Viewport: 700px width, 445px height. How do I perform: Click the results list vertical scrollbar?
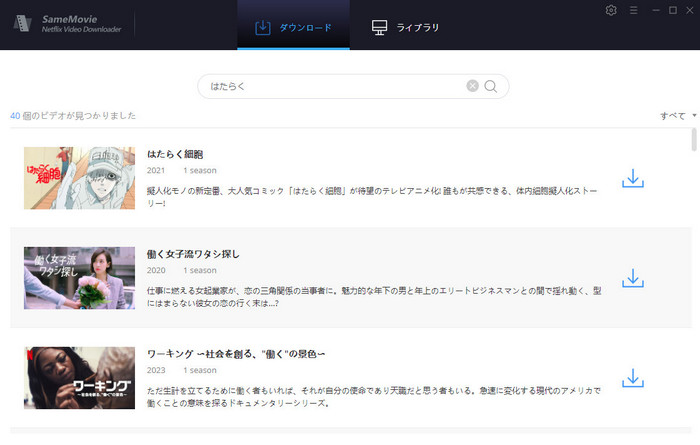pos(694,140)
